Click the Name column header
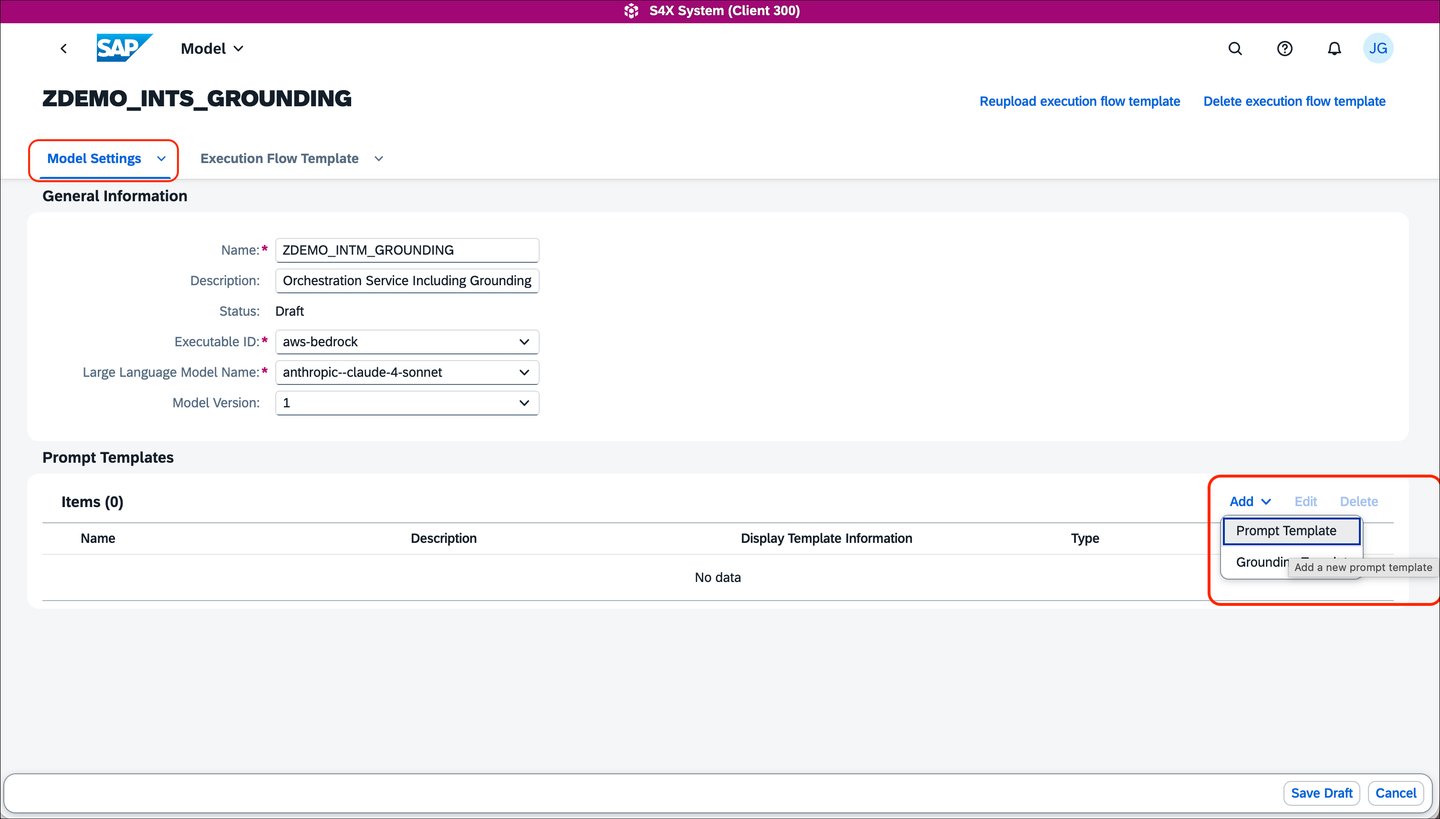The width and height of the screenshot is (1440, 819). click(x=98, y=538)
